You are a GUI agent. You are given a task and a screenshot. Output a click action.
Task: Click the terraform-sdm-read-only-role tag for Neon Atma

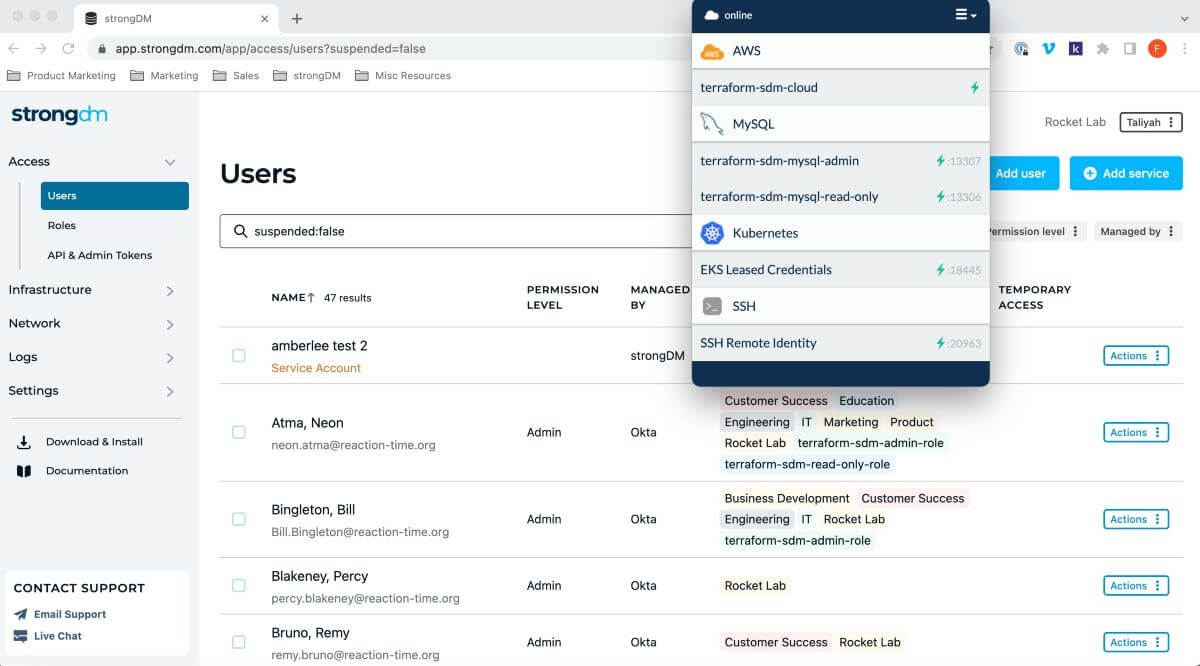pyautogui.click(x=807, y=464)
